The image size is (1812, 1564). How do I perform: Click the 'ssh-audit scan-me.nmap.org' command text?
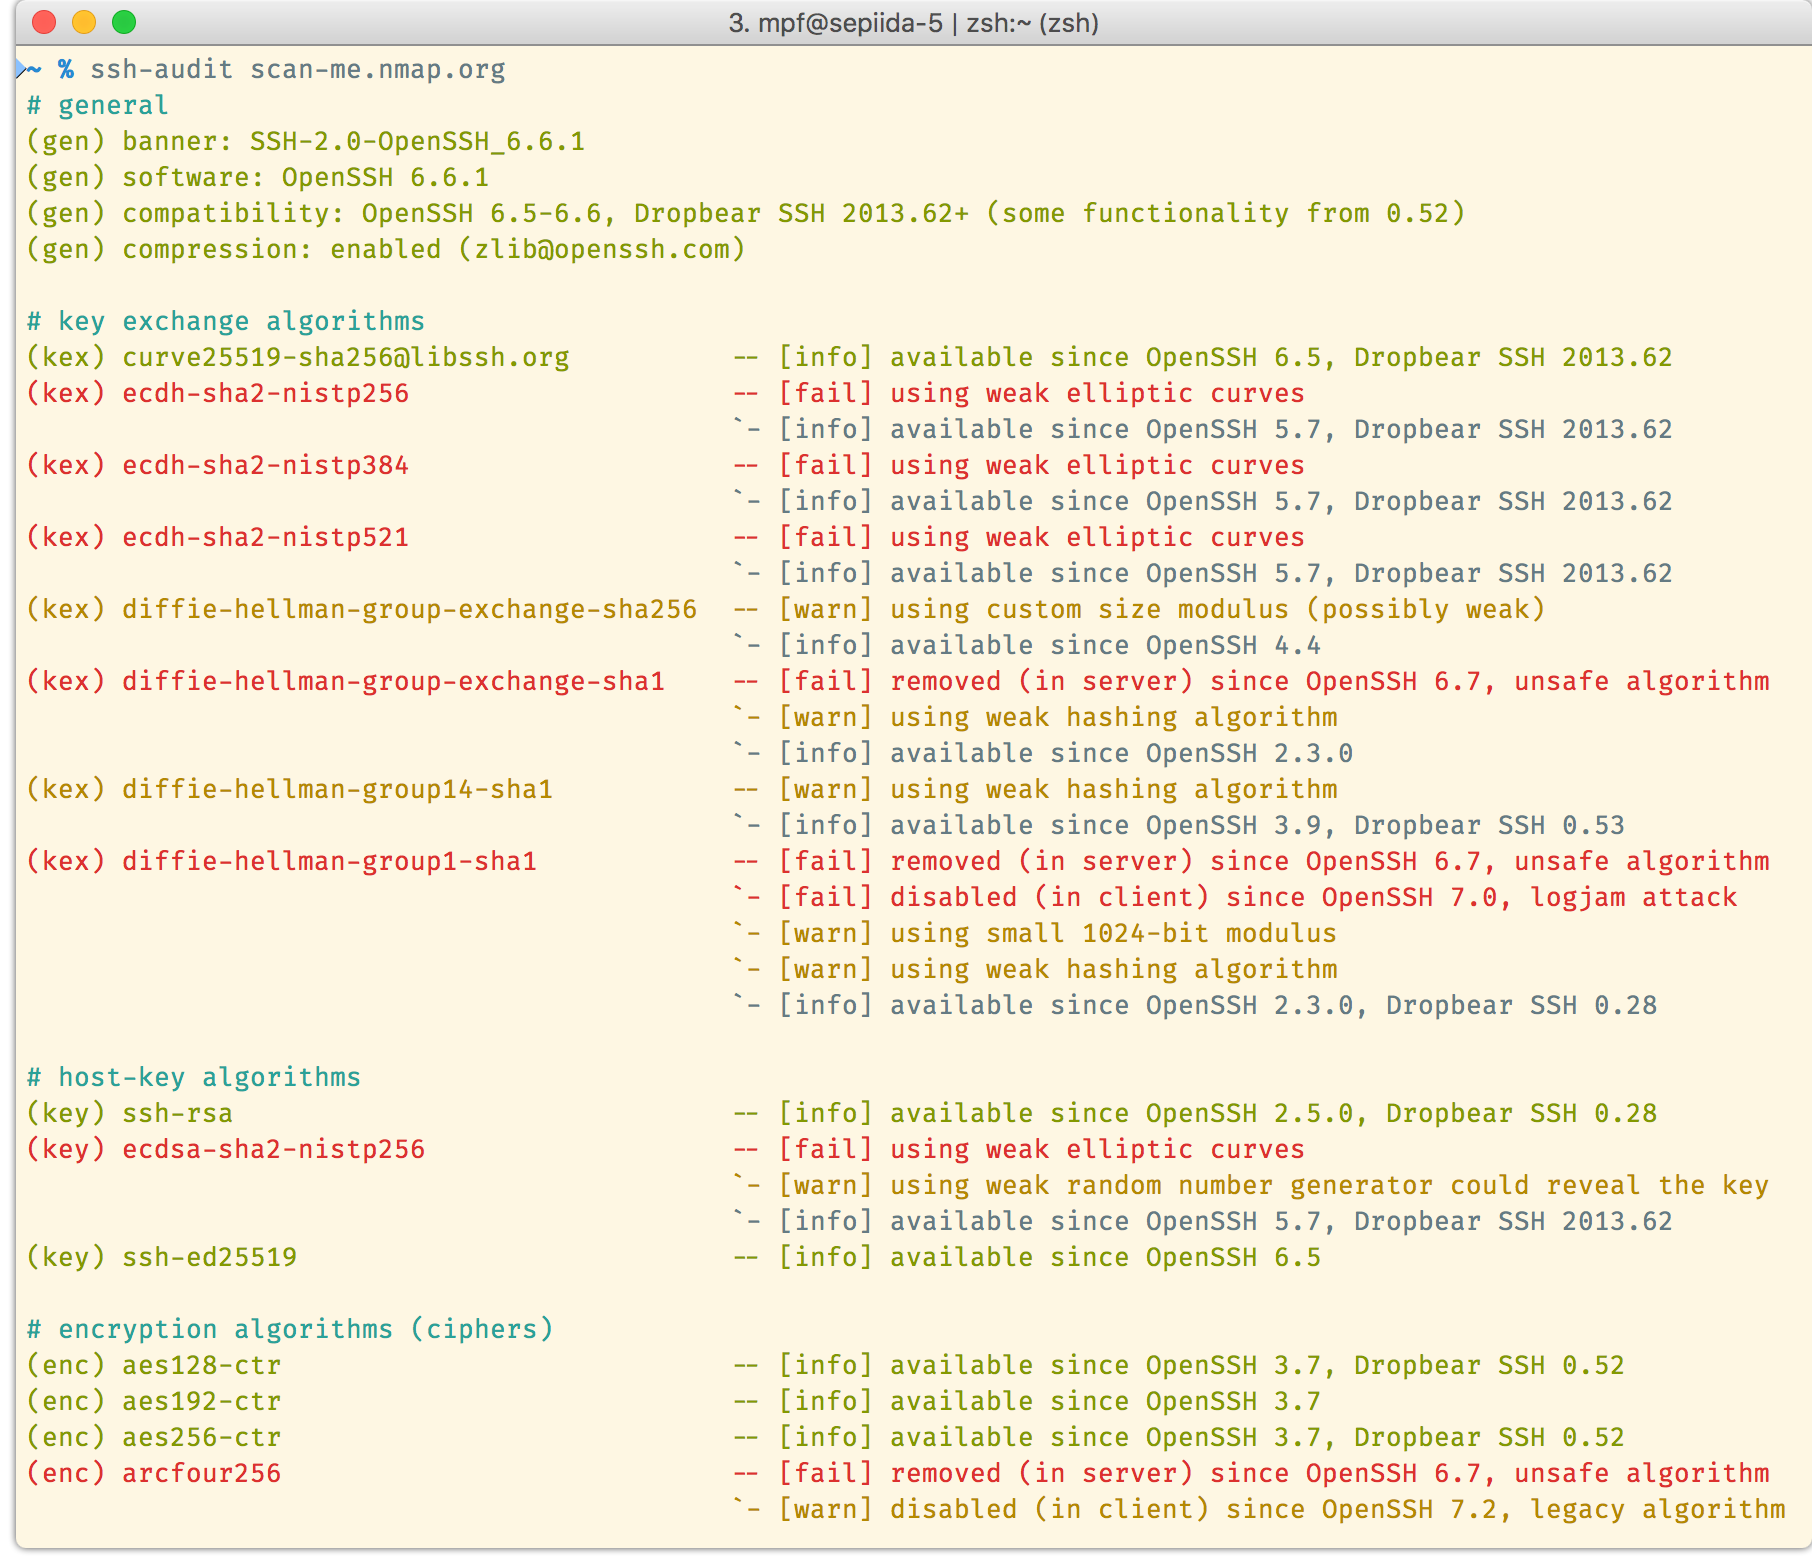point(297,69)
